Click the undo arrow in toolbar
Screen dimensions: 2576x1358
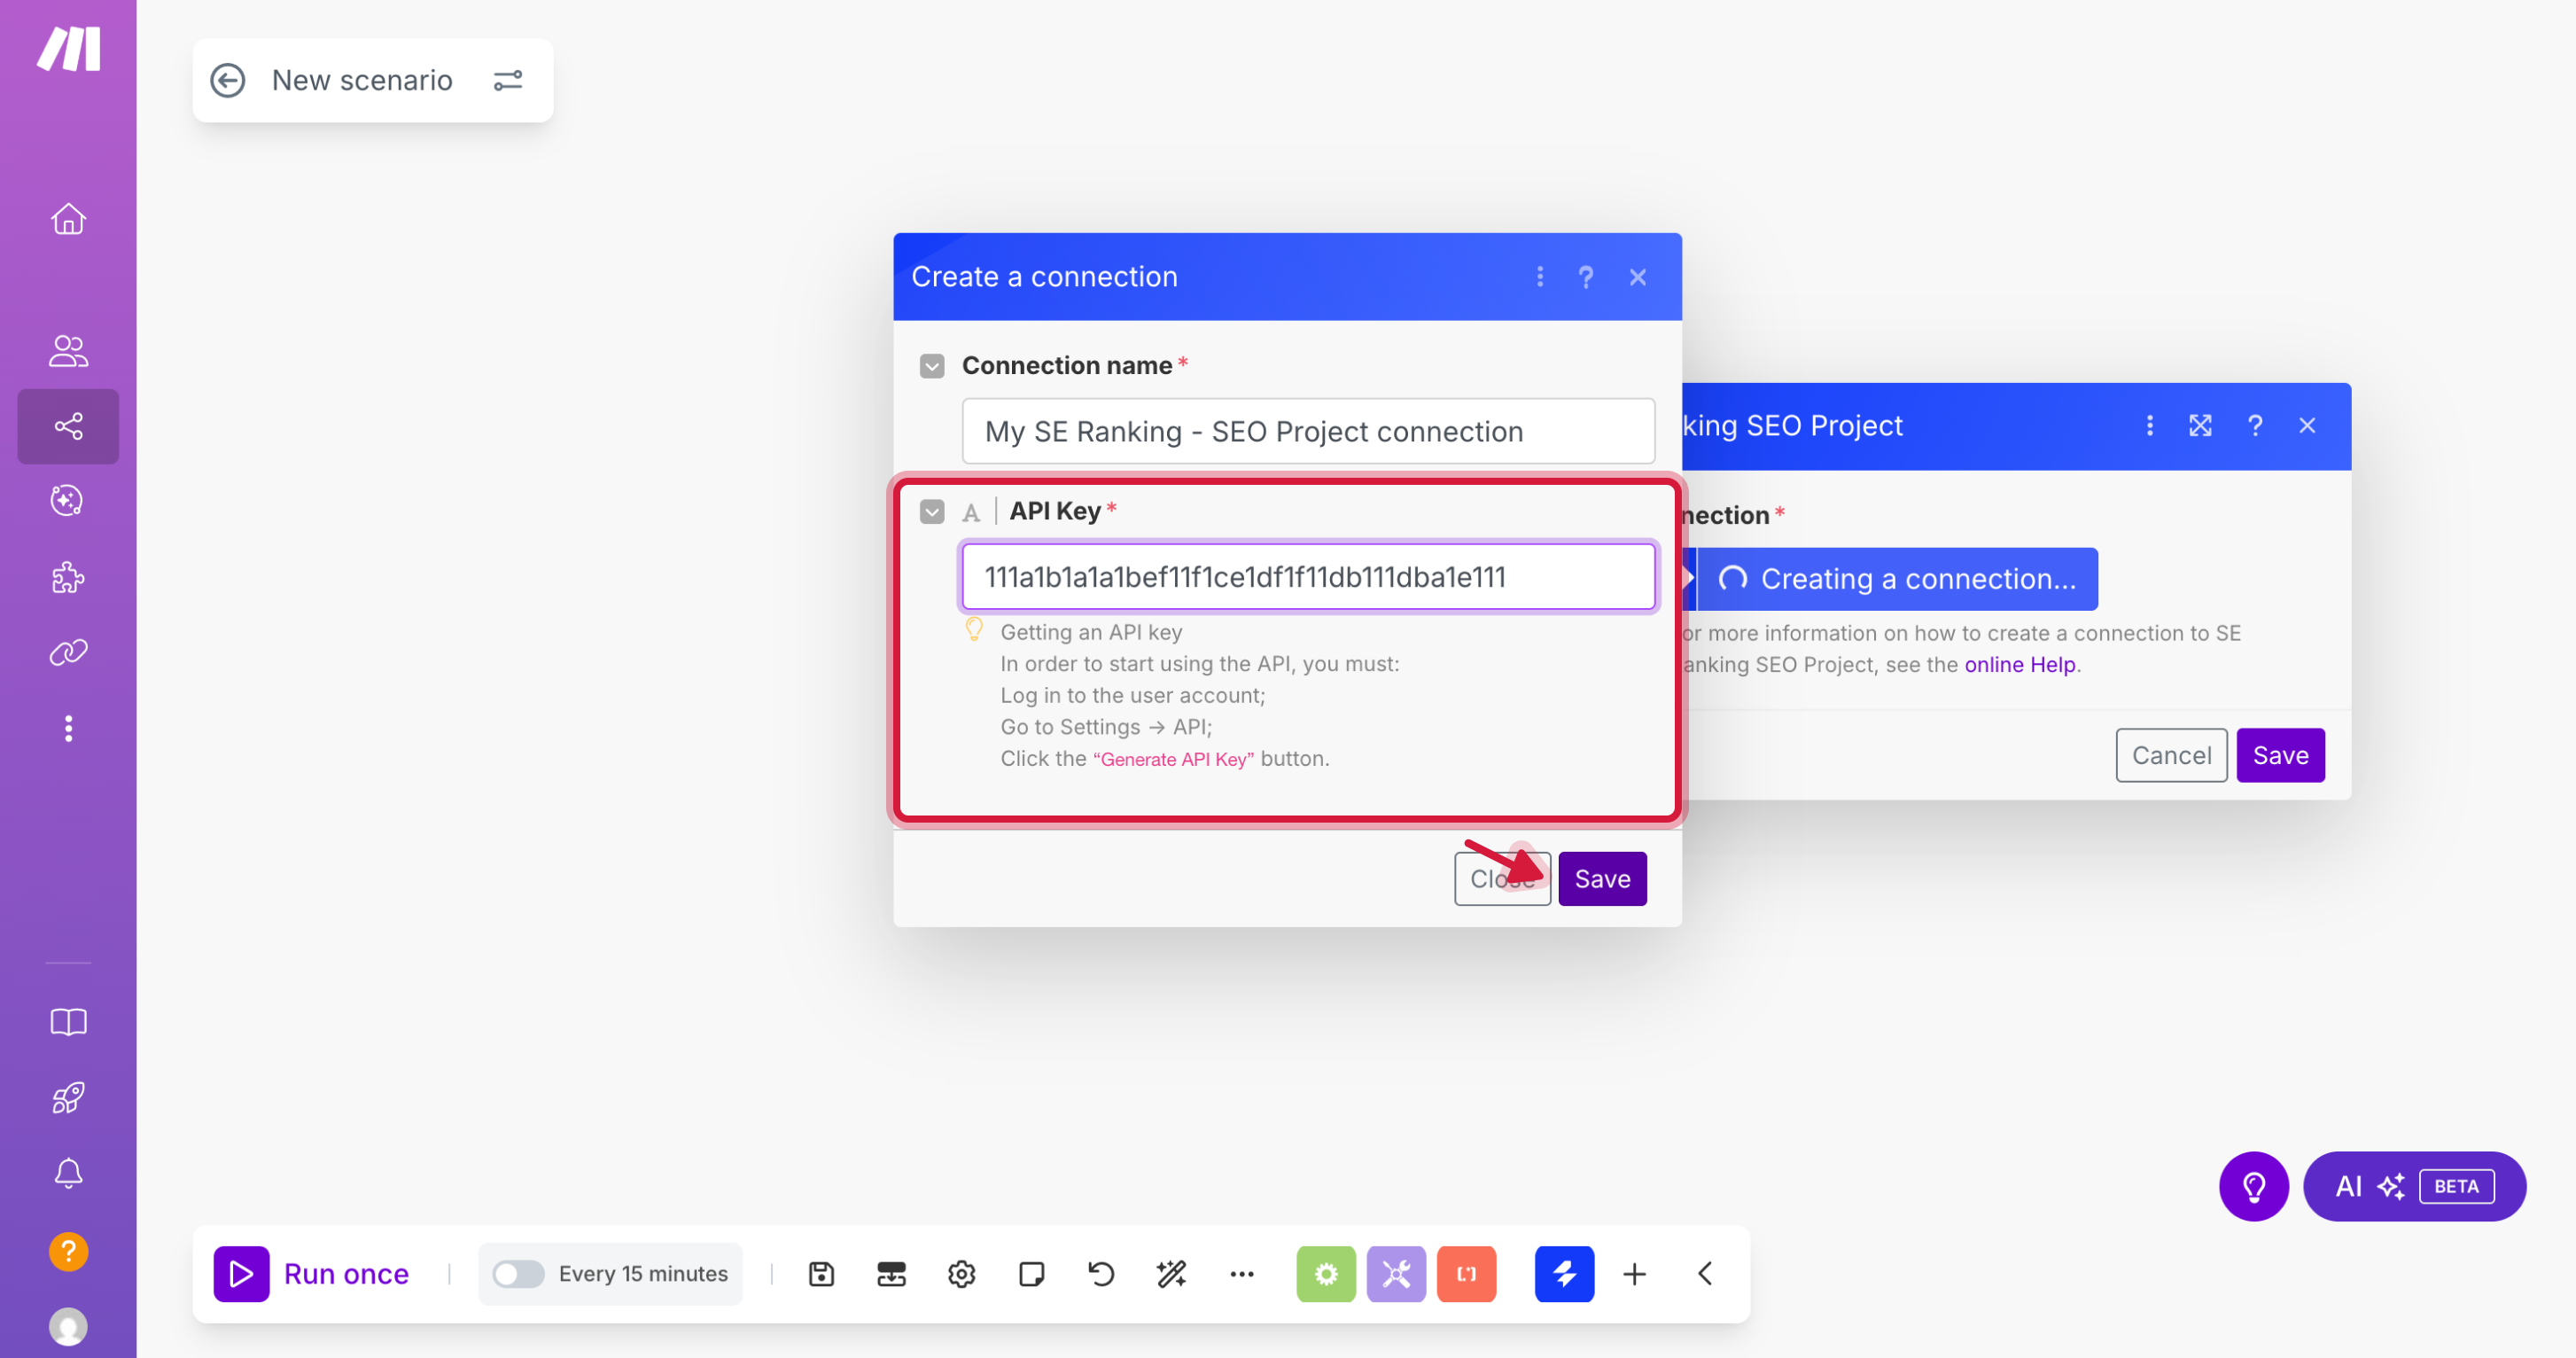pyautogui.click(x=1101, y=1273)
